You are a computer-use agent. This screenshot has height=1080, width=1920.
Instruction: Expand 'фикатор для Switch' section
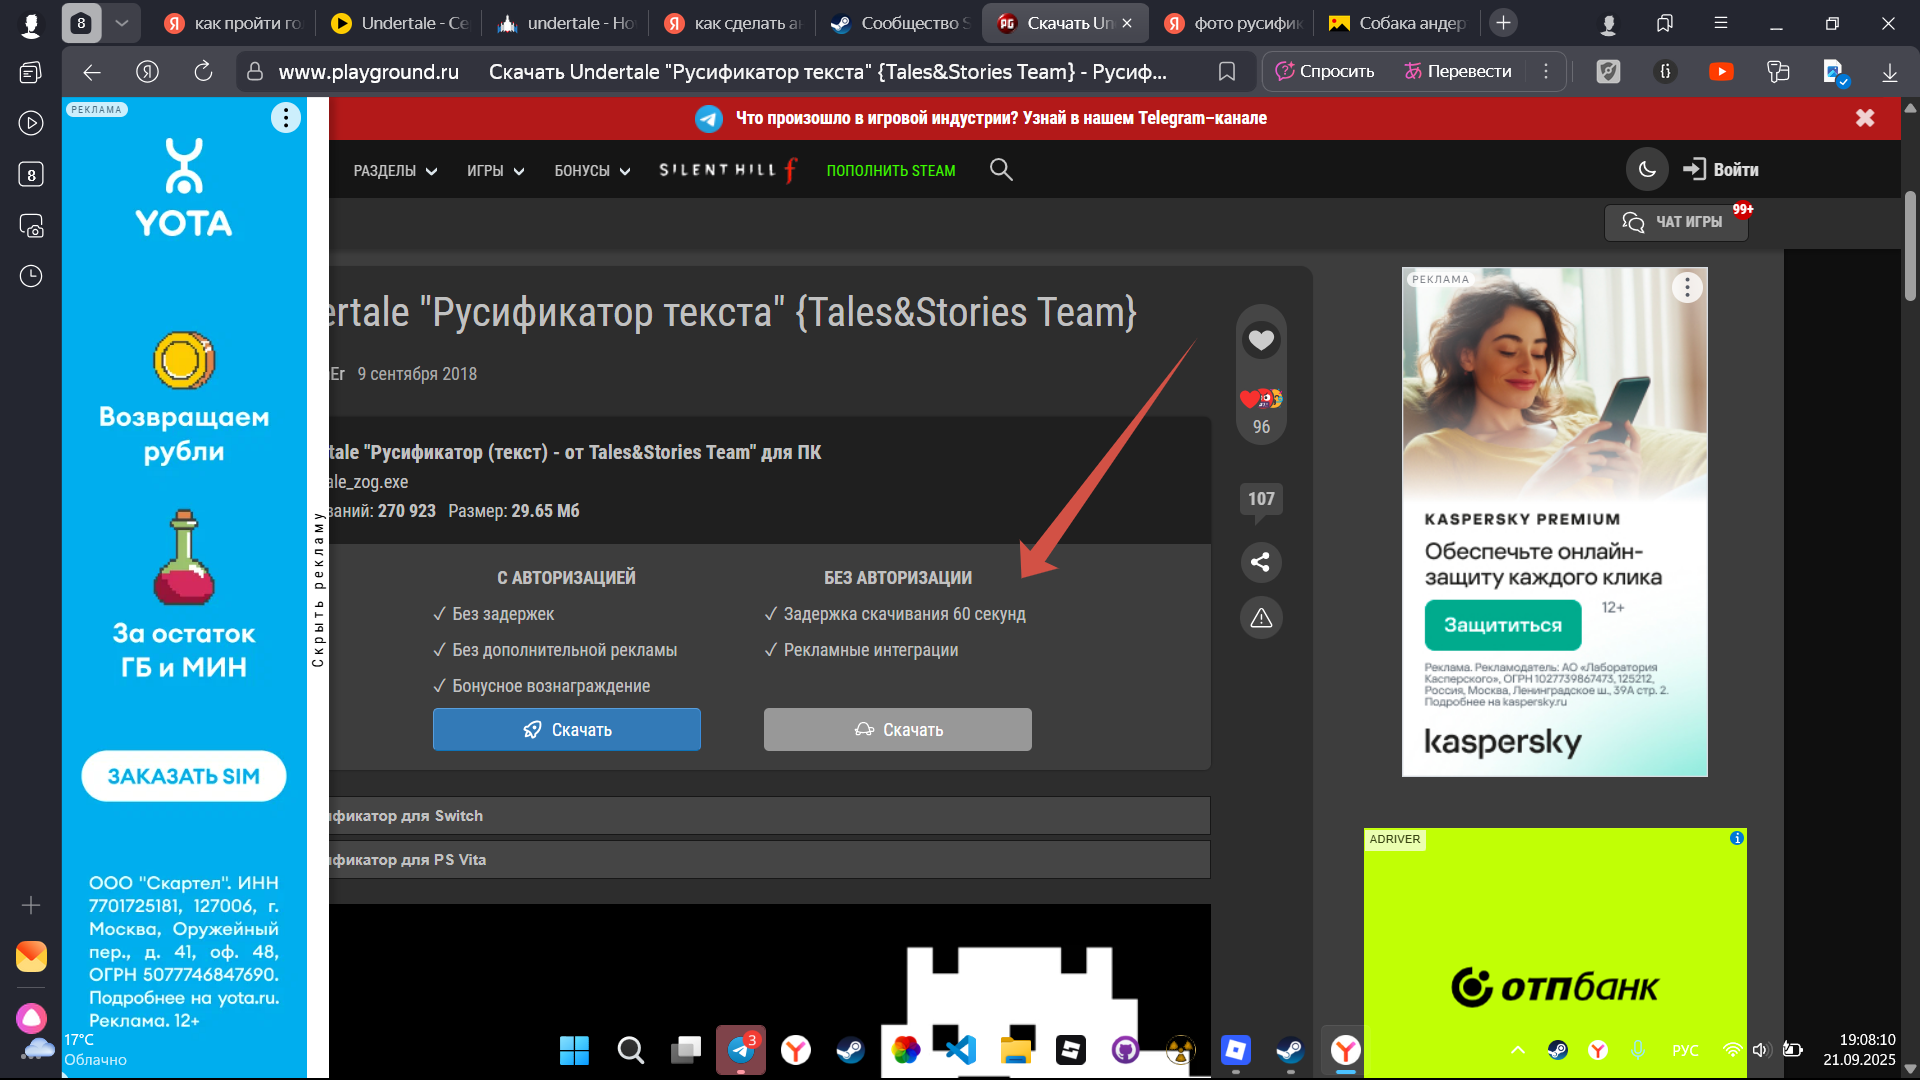coord(770,816)
